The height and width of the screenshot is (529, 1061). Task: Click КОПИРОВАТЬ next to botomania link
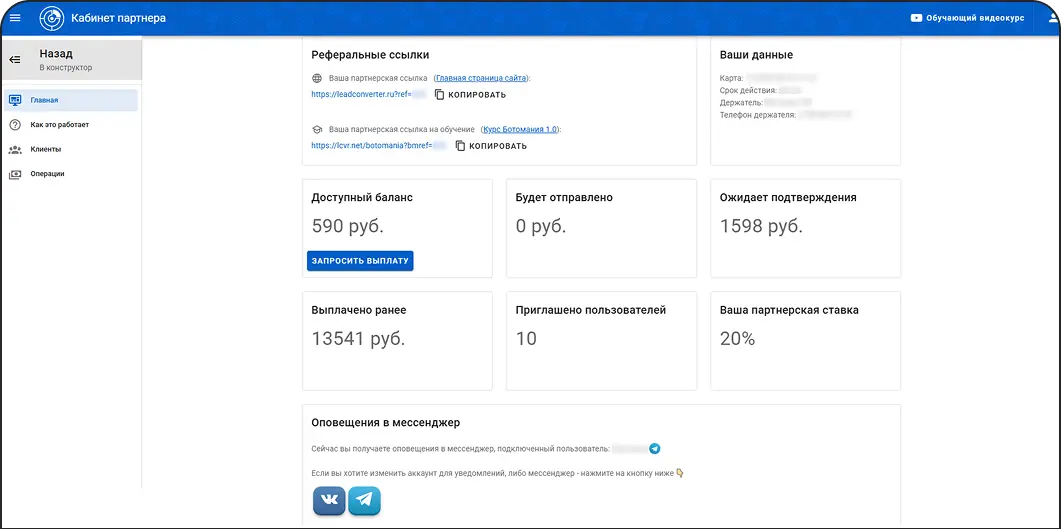(498, 145)
